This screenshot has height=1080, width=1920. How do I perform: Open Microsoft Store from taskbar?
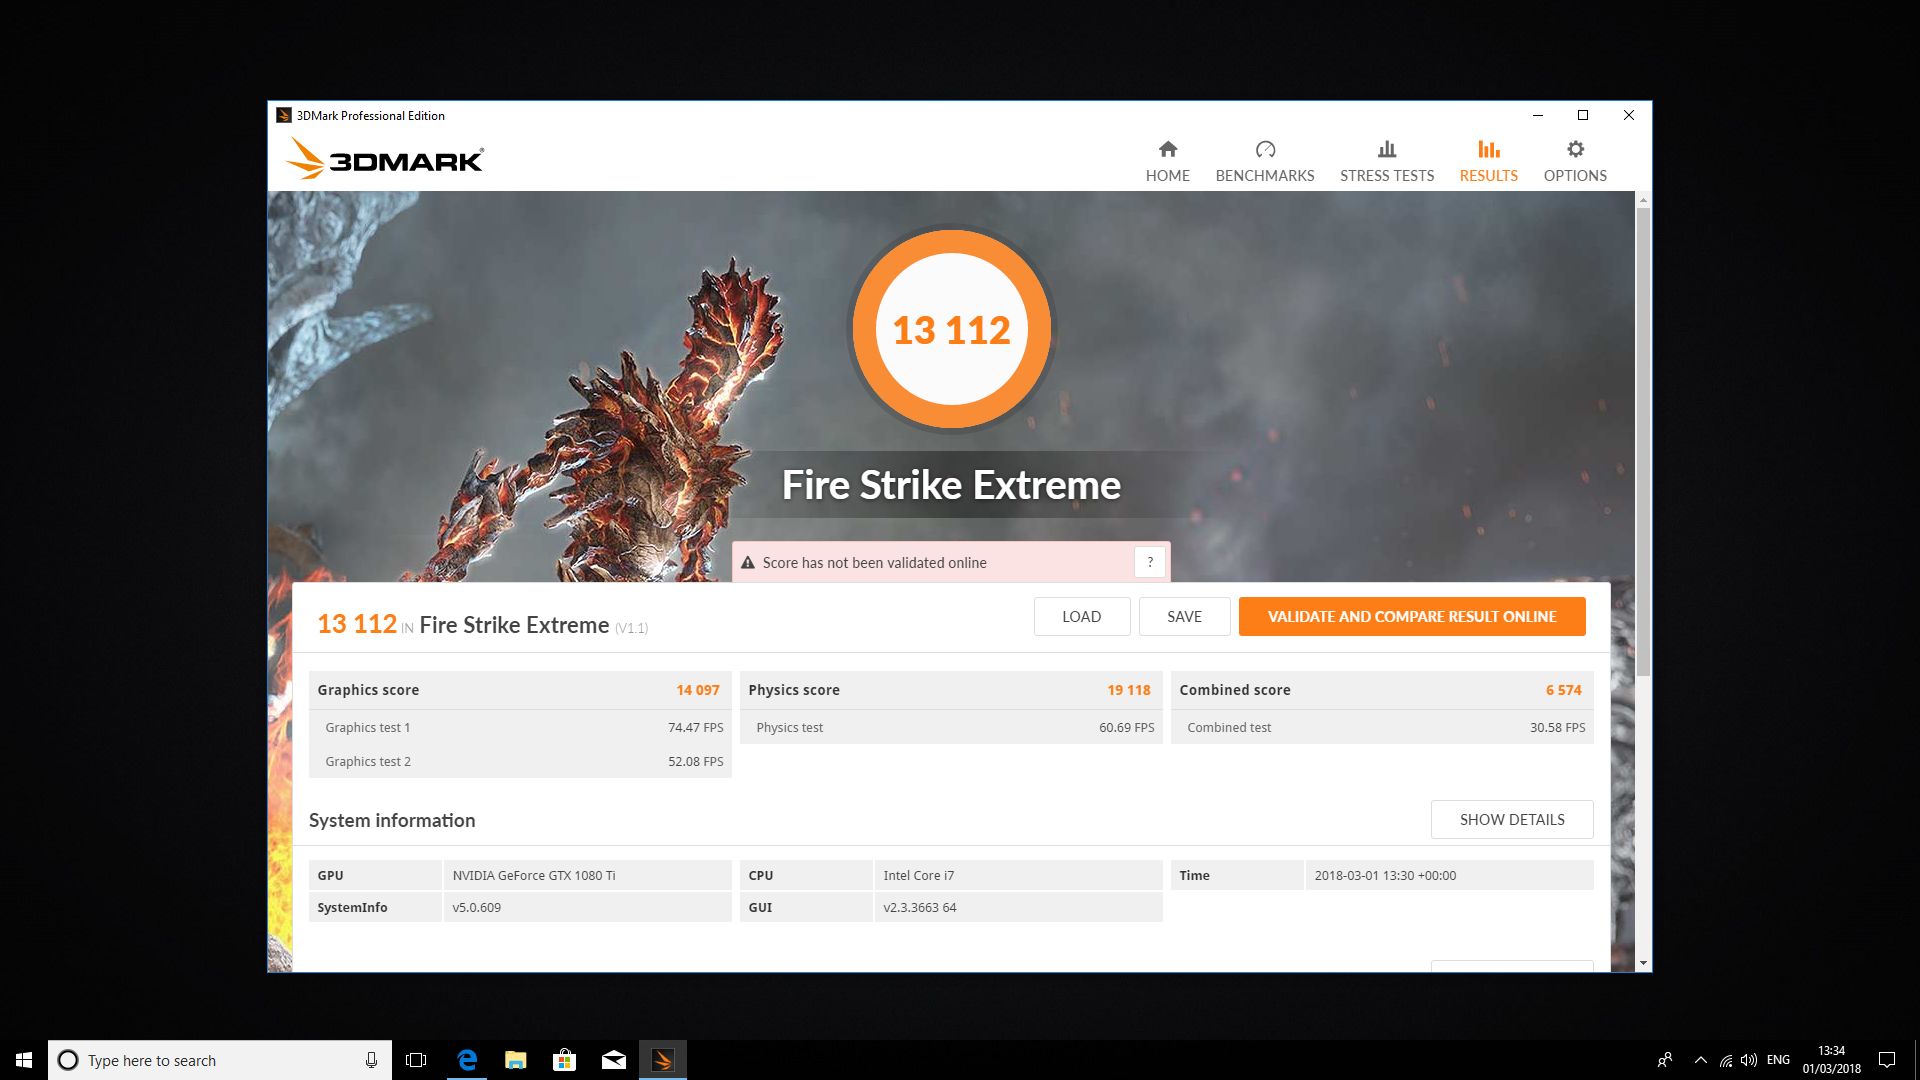[565, 1060]
